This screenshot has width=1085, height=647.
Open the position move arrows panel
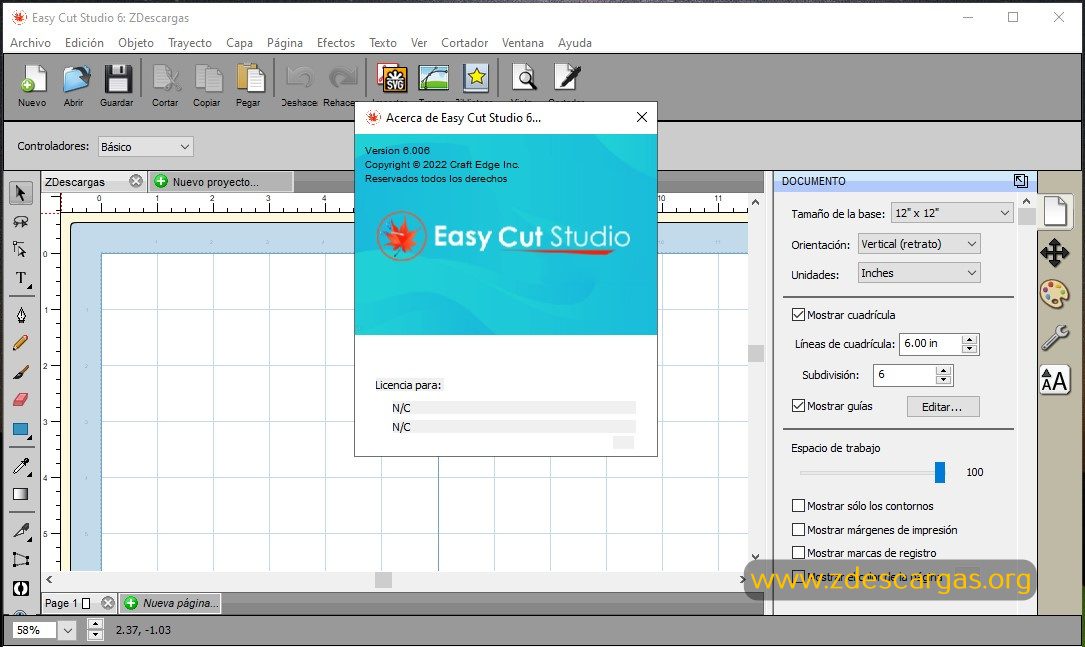tap(1055, 253)
